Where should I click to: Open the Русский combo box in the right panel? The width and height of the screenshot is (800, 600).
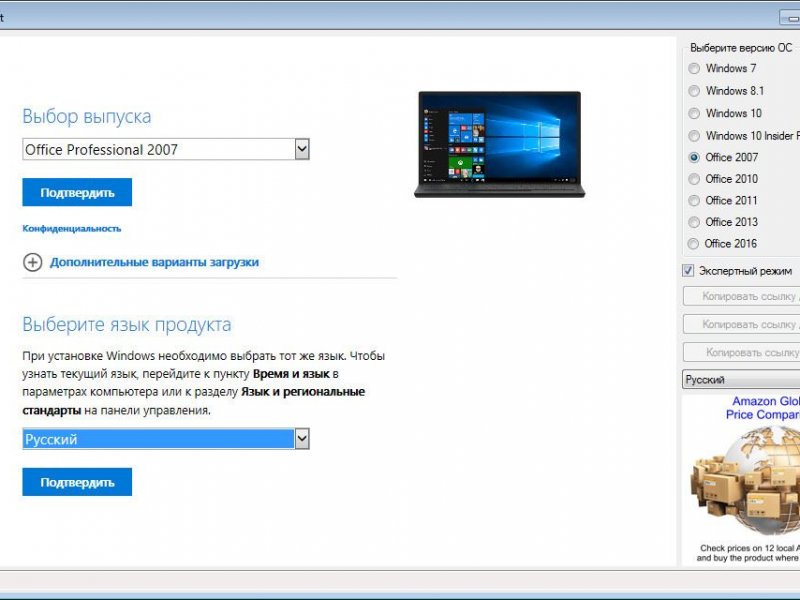pos(741,380)
